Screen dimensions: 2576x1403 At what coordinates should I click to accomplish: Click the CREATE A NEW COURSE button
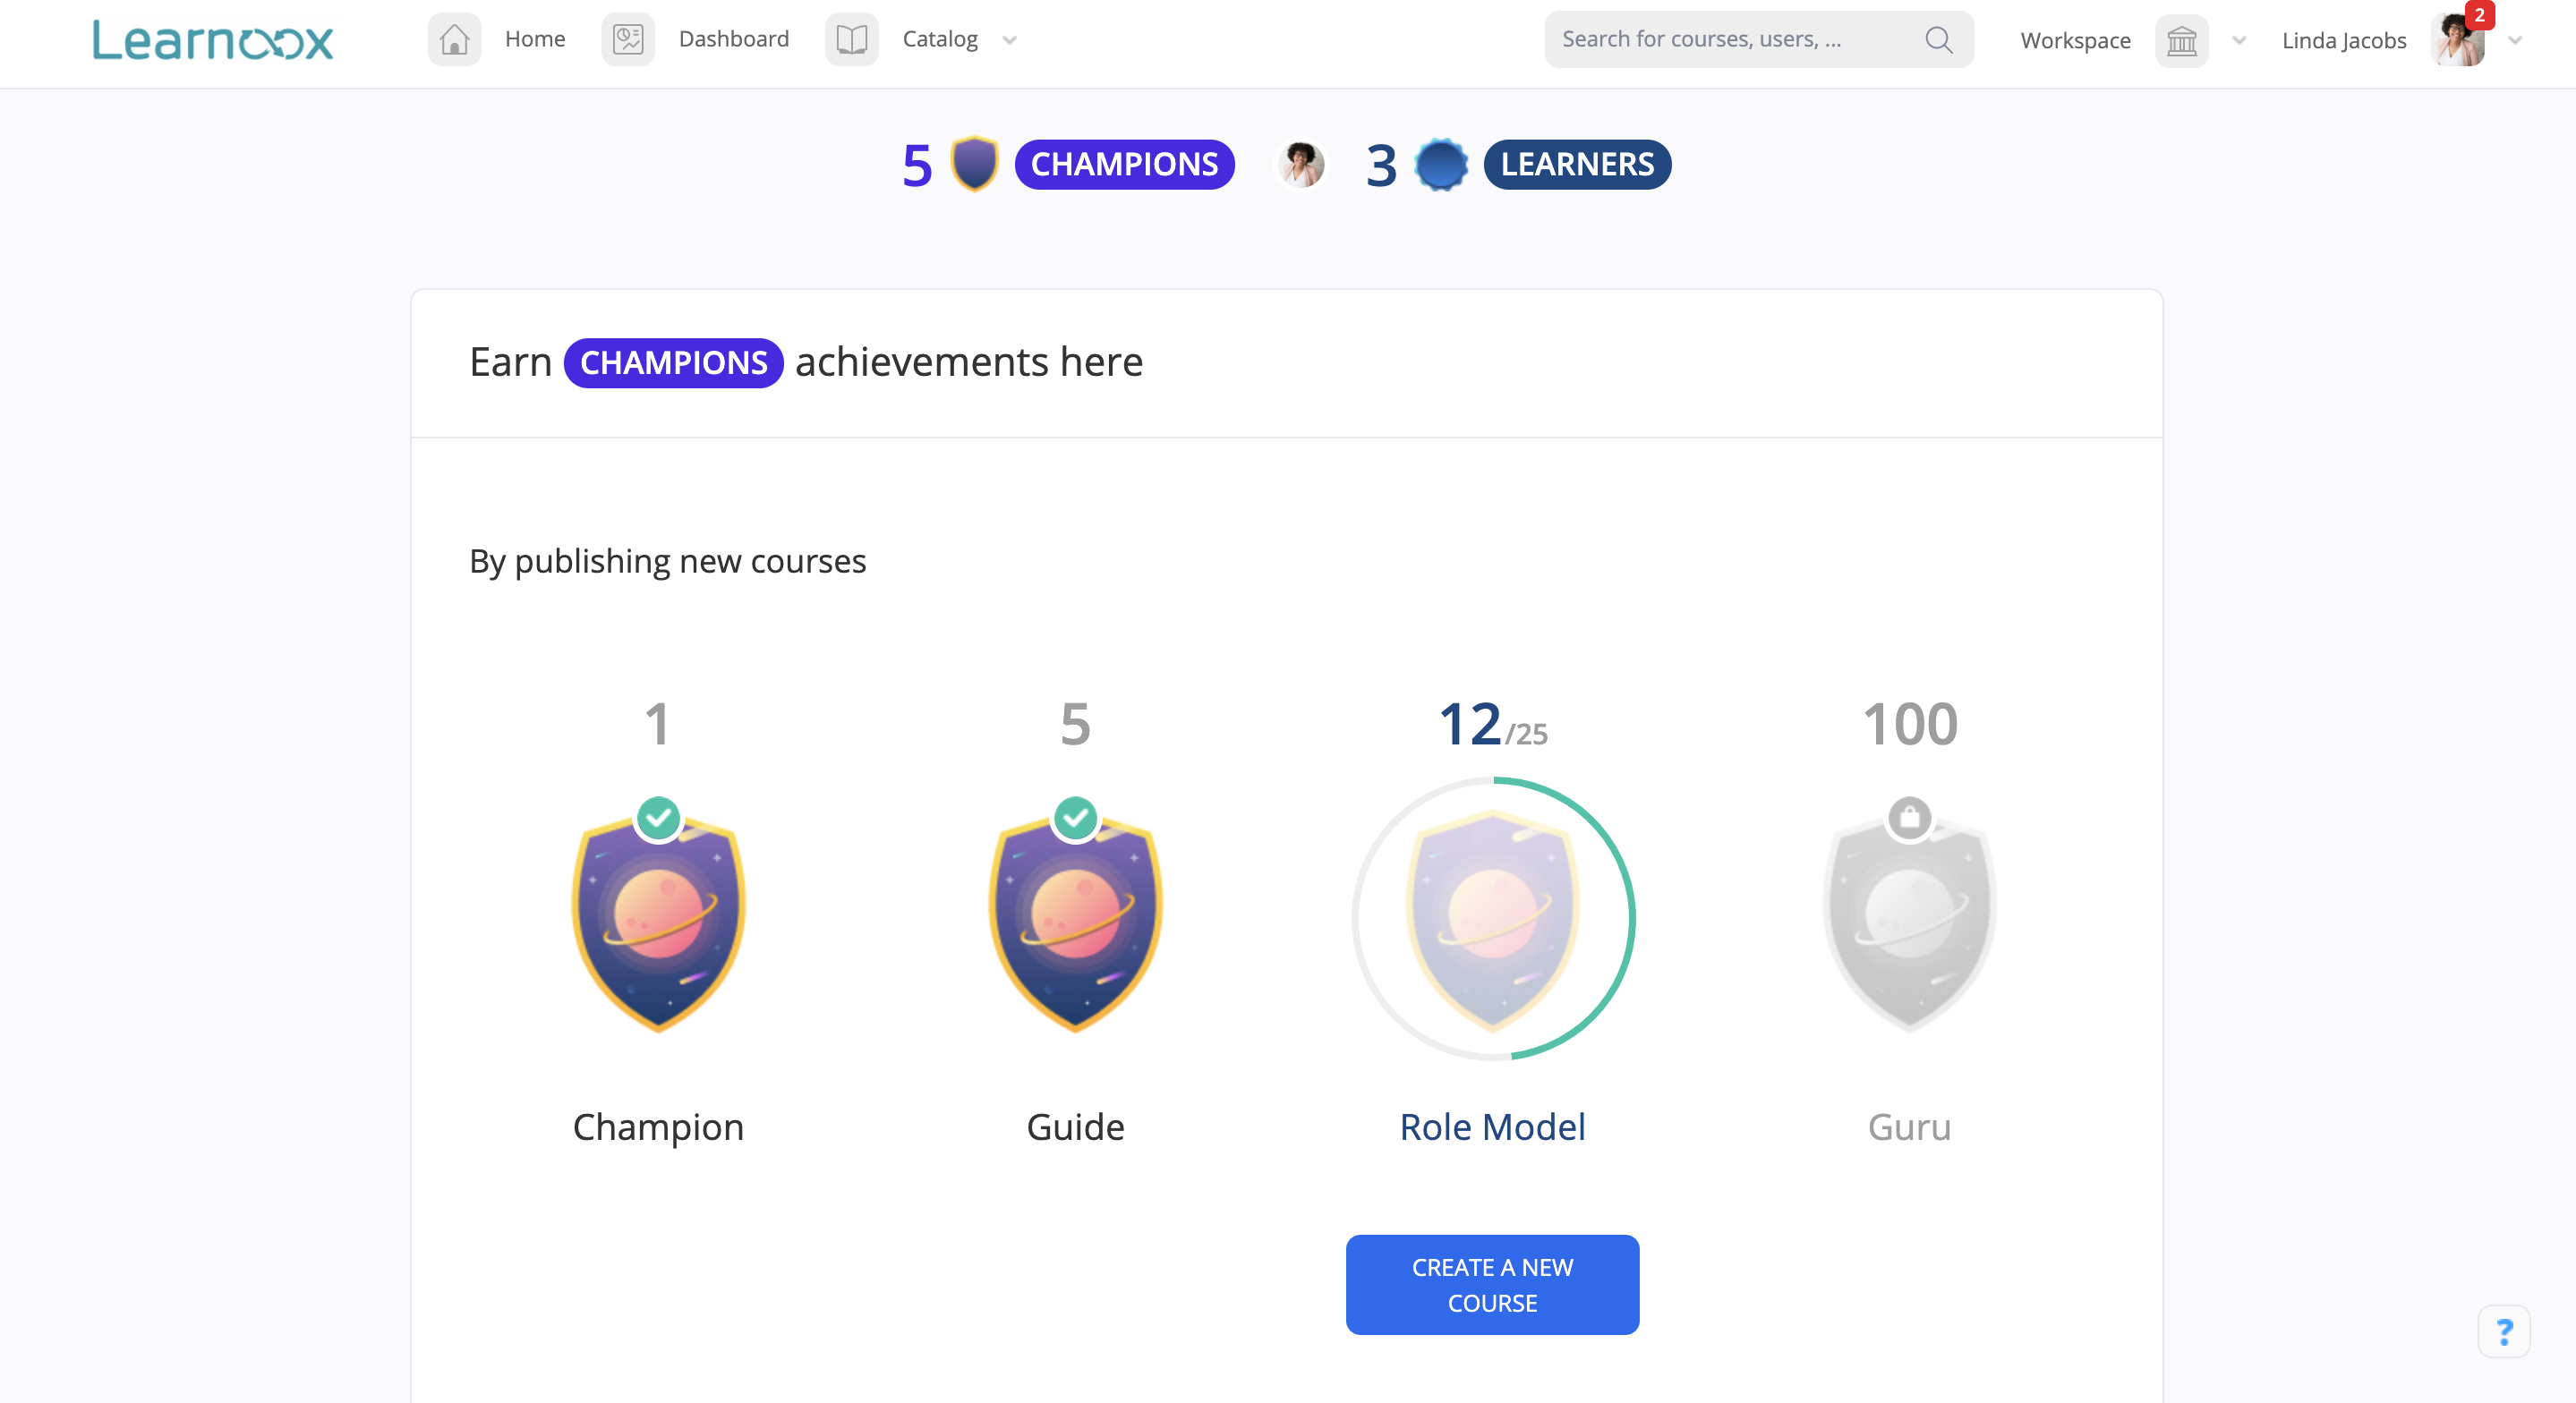[1491, 1284]
